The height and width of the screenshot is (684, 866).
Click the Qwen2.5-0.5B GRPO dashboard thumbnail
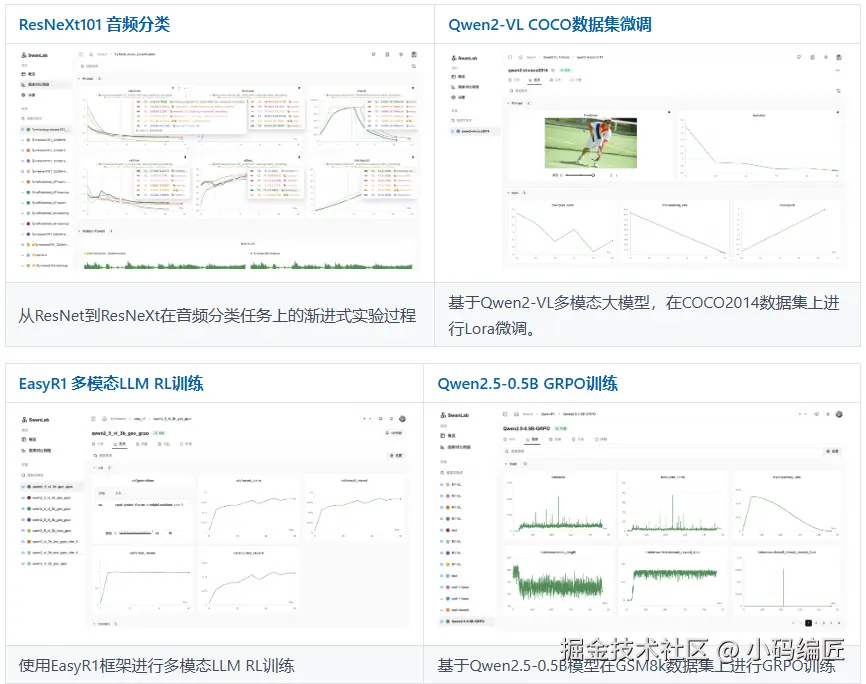(642, 520)
